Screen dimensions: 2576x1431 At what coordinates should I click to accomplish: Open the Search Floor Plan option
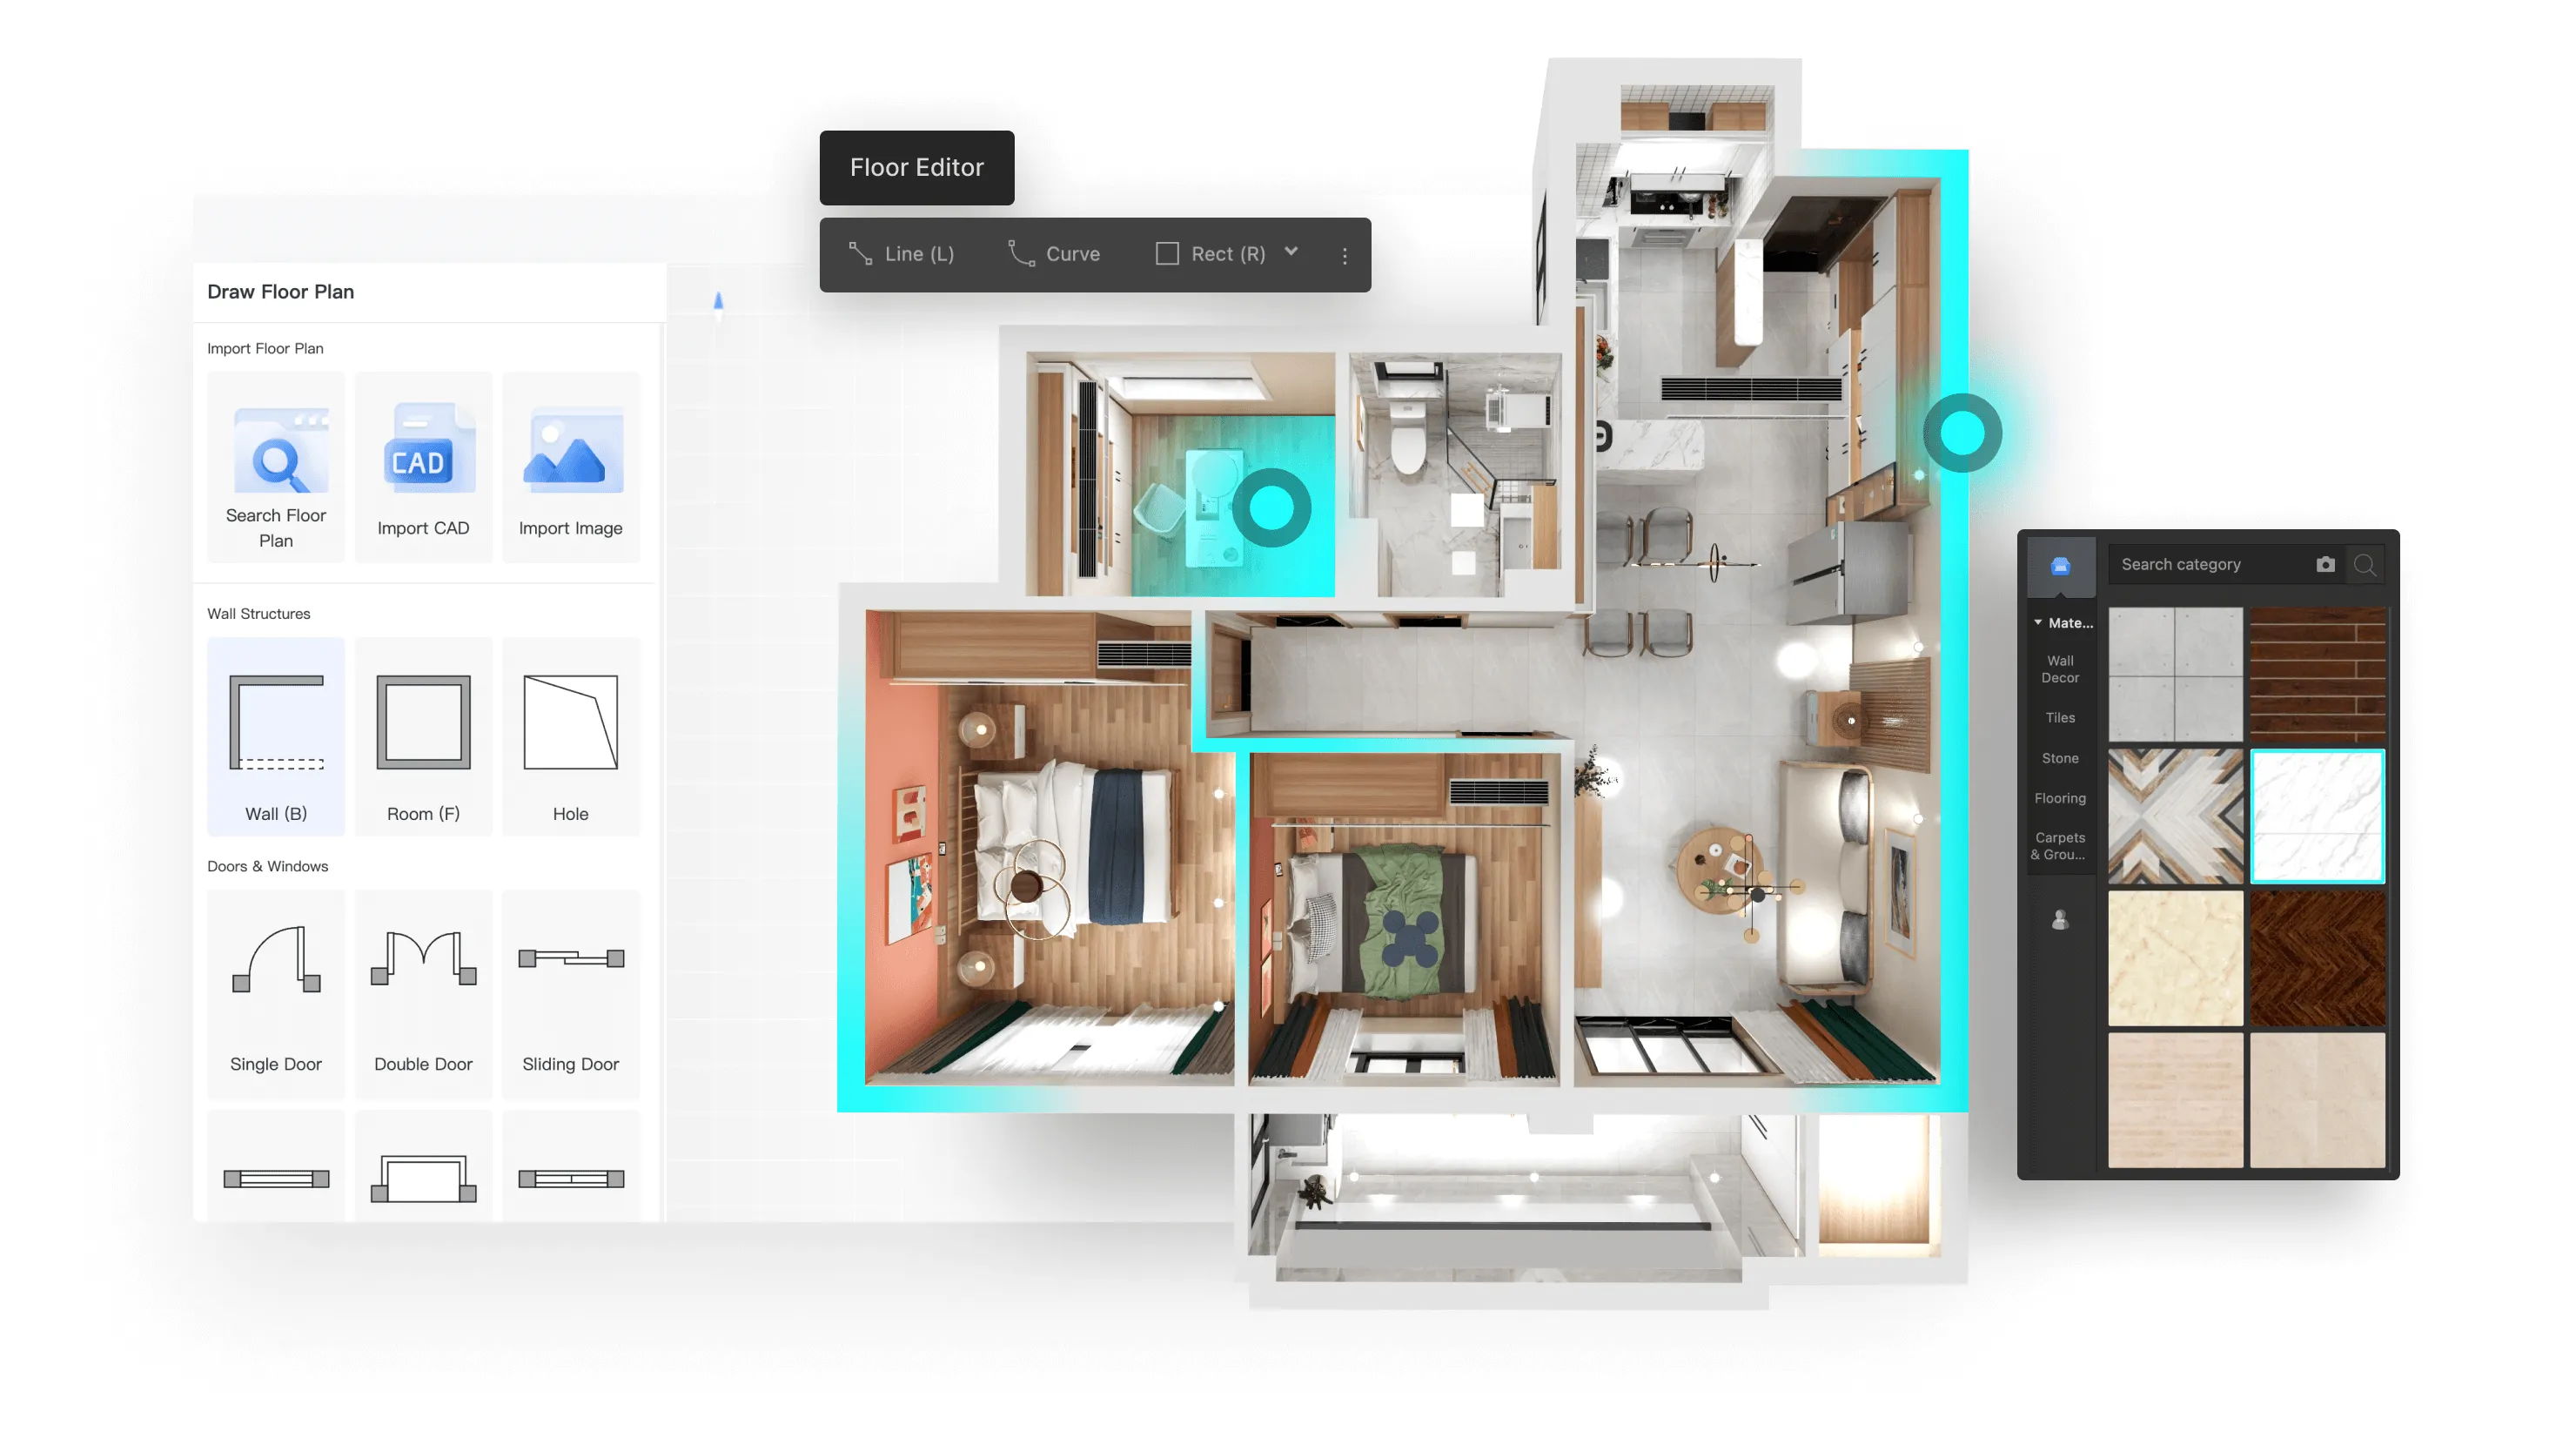[x=276, y=467]
